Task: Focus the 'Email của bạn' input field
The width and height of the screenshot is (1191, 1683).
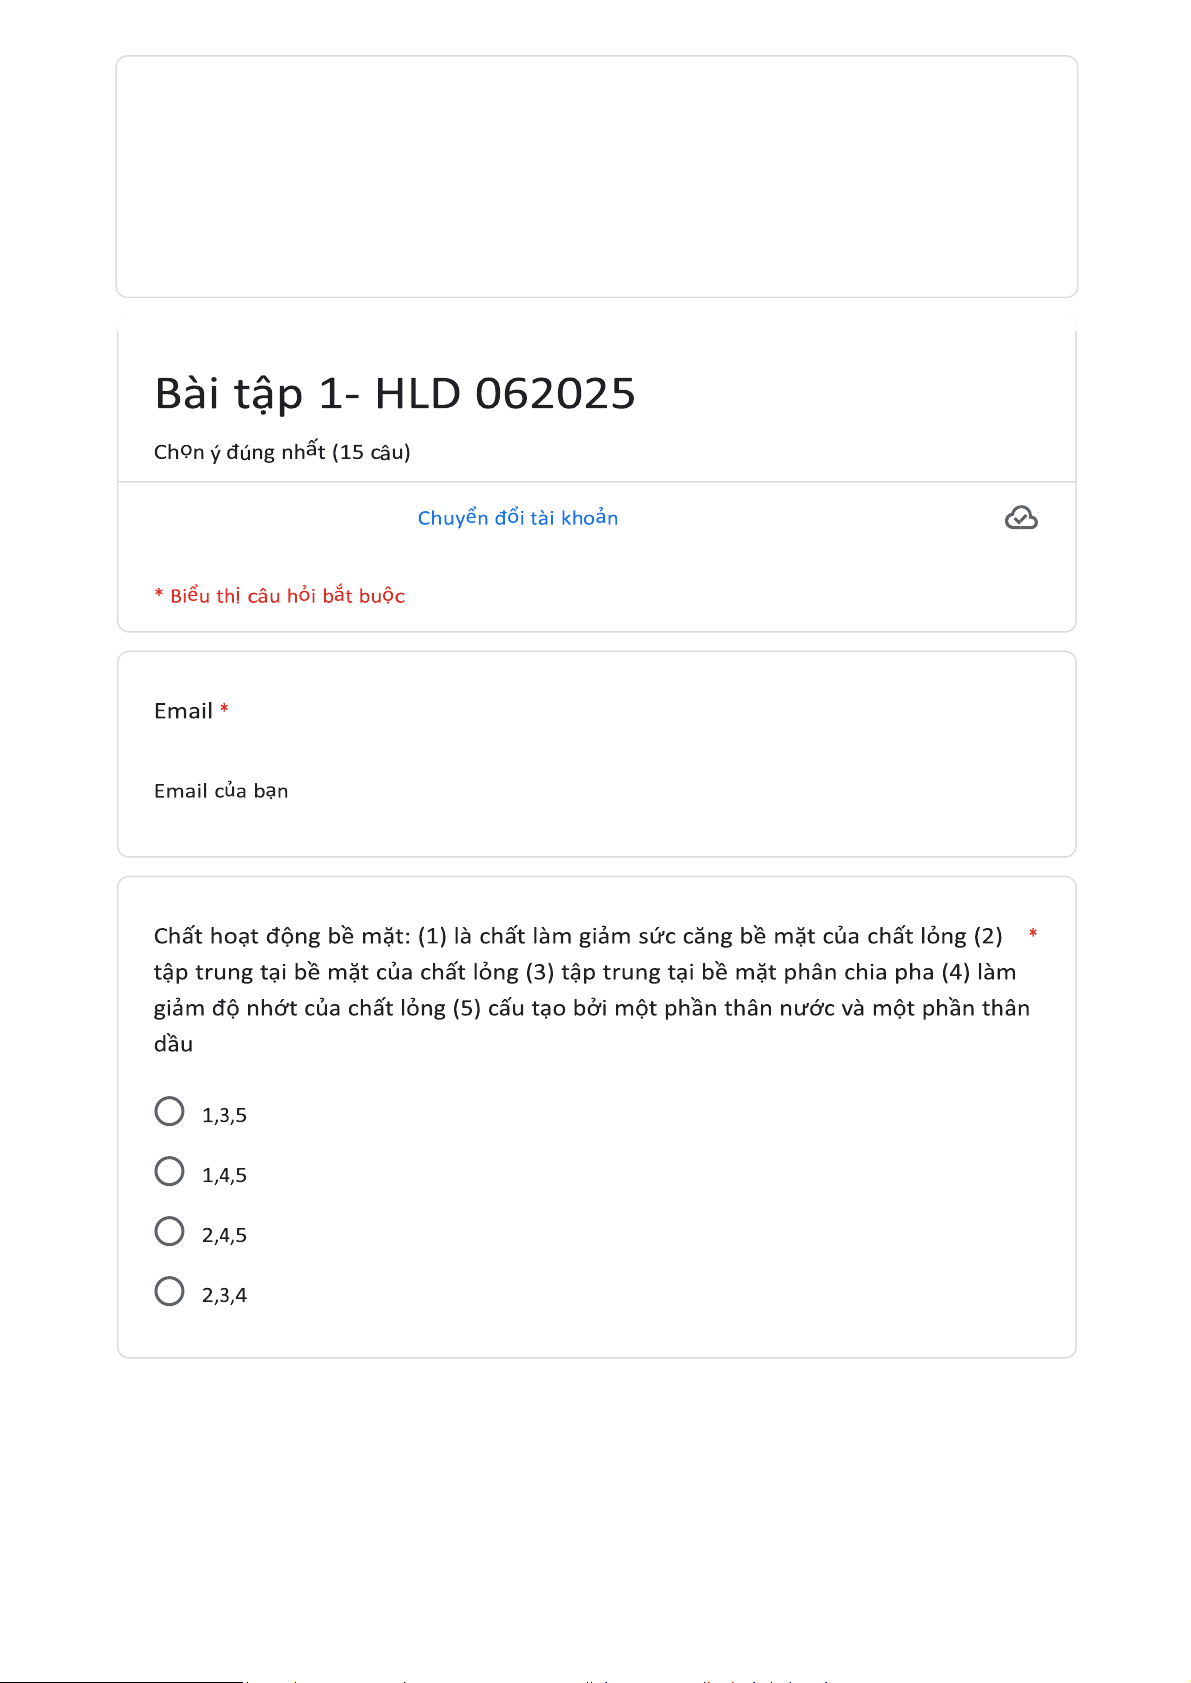Action: pyautogui.click(x=400, y=791)
